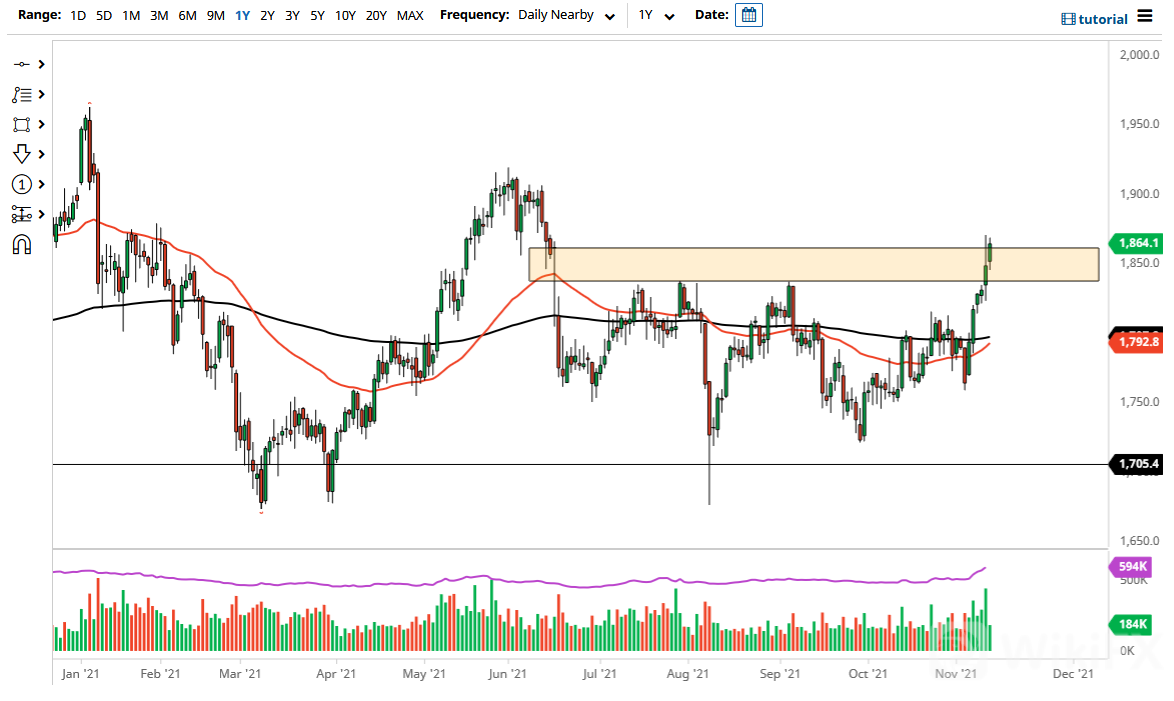Expand the rectangle shape tool submenu arrow
Viewport: 1174px width, 701px height.
point(41,124)
